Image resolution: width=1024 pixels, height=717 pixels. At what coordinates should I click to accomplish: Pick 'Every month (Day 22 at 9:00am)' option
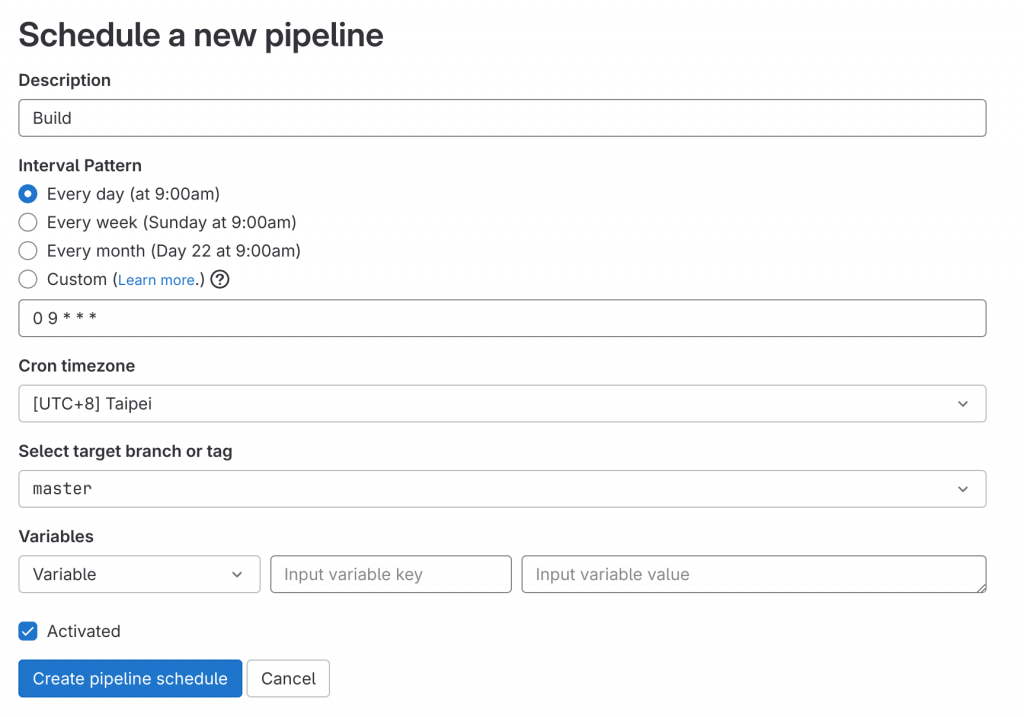click(28, 251)
